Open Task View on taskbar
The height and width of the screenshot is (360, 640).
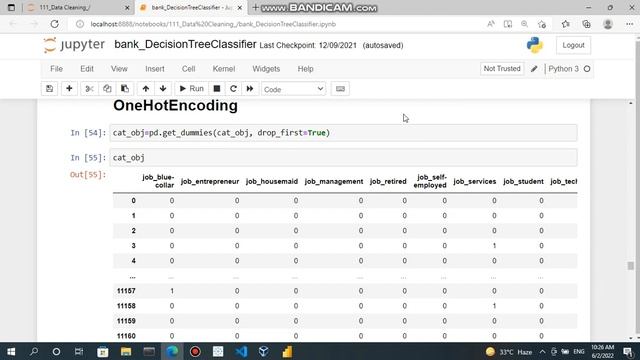79,351
